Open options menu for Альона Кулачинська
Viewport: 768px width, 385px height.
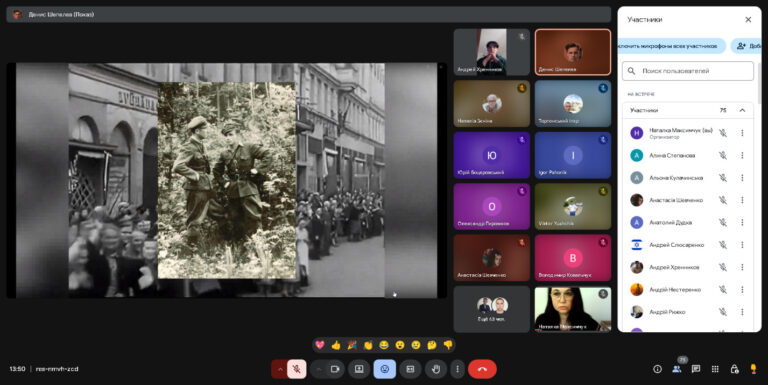742,178
